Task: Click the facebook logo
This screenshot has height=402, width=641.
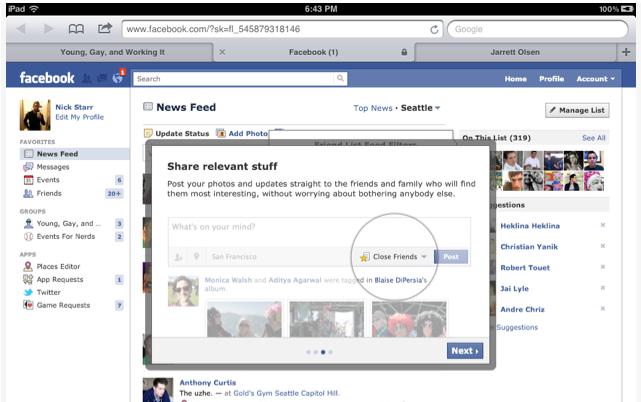Action: (47, 78)
